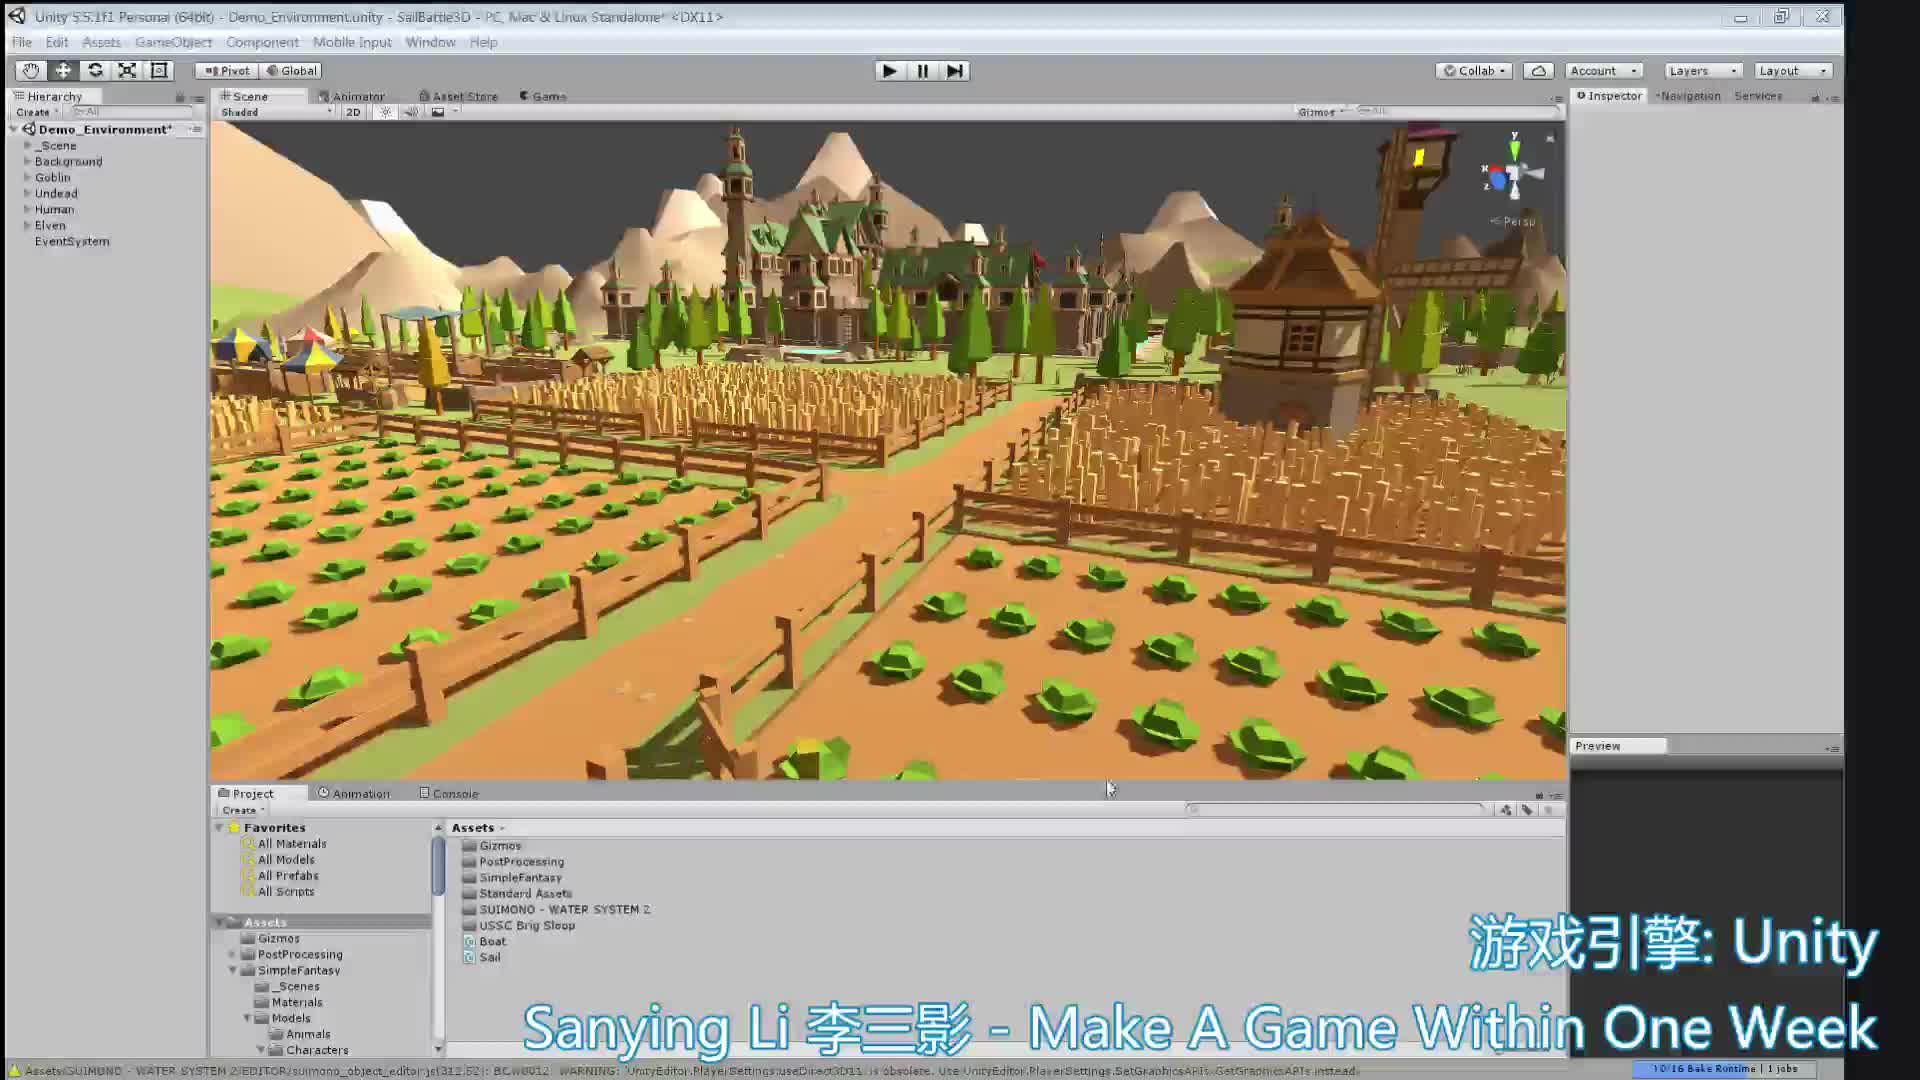The image size is (1920, 1080).
Task: Expand the Goblin hierarchy item
Action: click(27, 177)
